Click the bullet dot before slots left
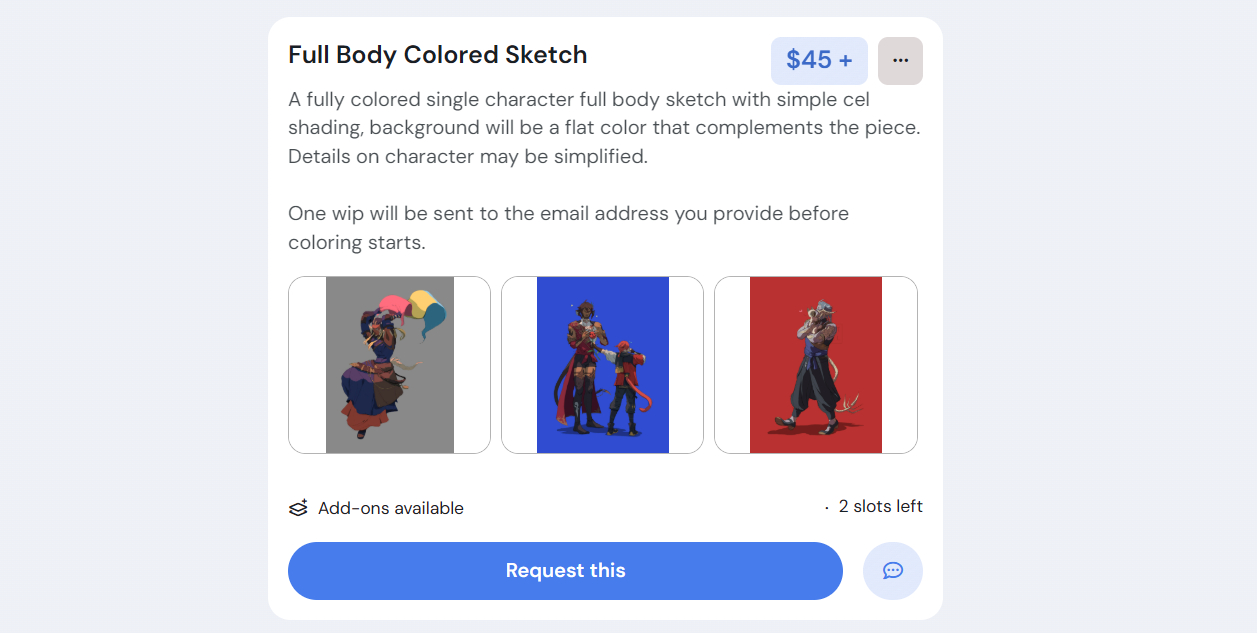This screenshot has height=633, width=1257. [827, 508]
